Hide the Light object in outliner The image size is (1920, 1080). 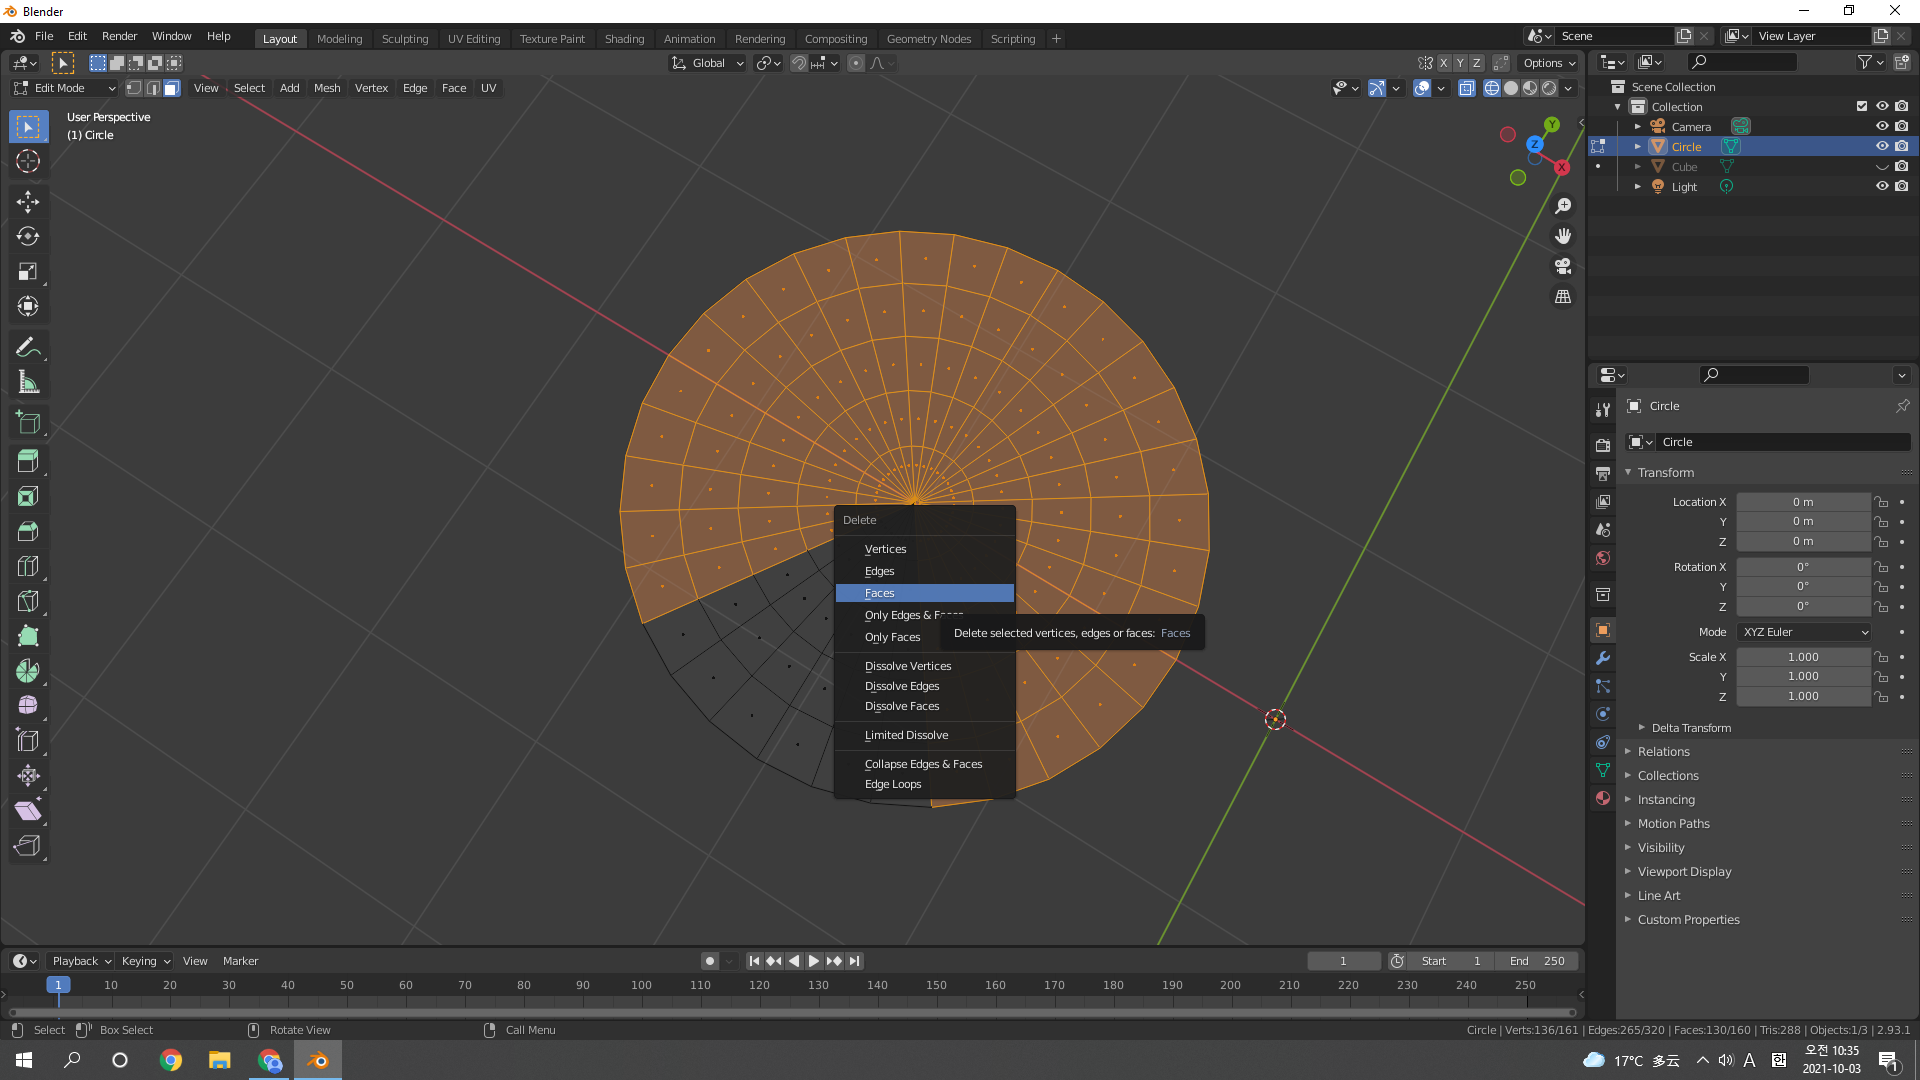pyautogui.click(x=1882, y=187)
